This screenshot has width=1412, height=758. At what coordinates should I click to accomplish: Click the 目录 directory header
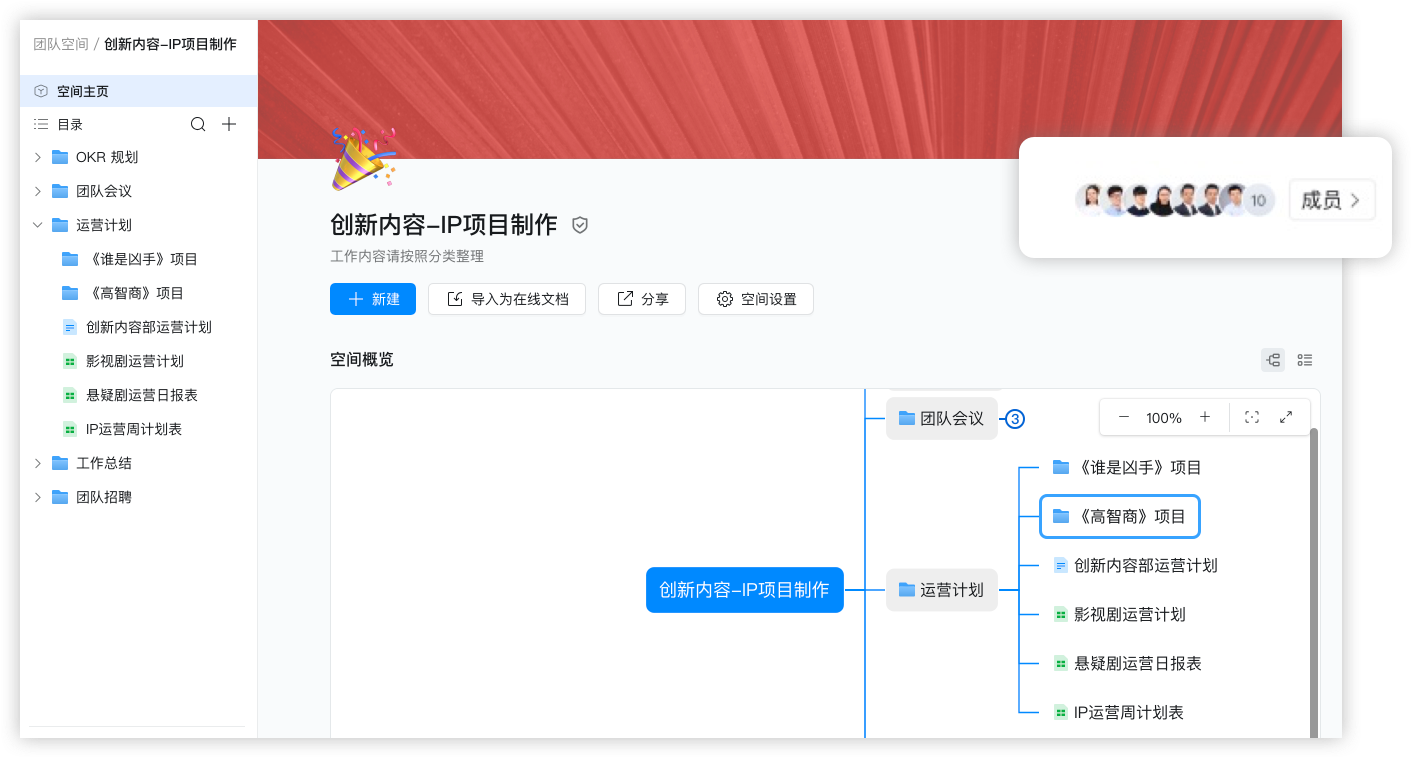coord(70,124)
